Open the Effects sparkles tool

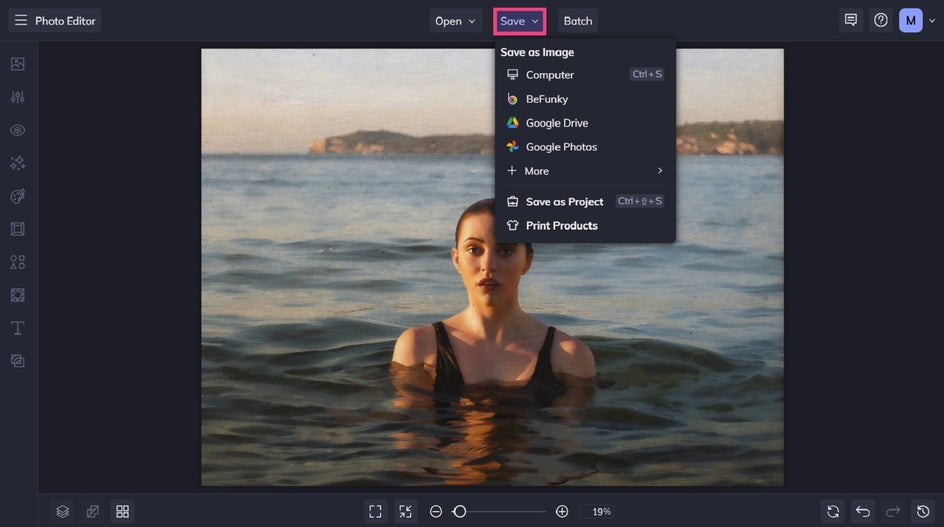pyautogui.click(x=17, y=163)
